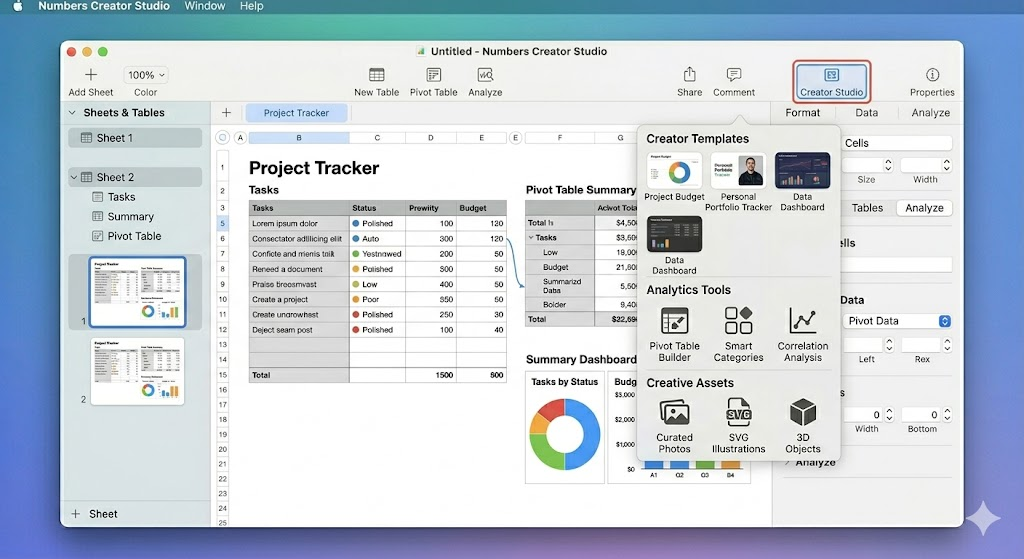Click the Pivot Table toolbar icon

(x=434, y=74)
